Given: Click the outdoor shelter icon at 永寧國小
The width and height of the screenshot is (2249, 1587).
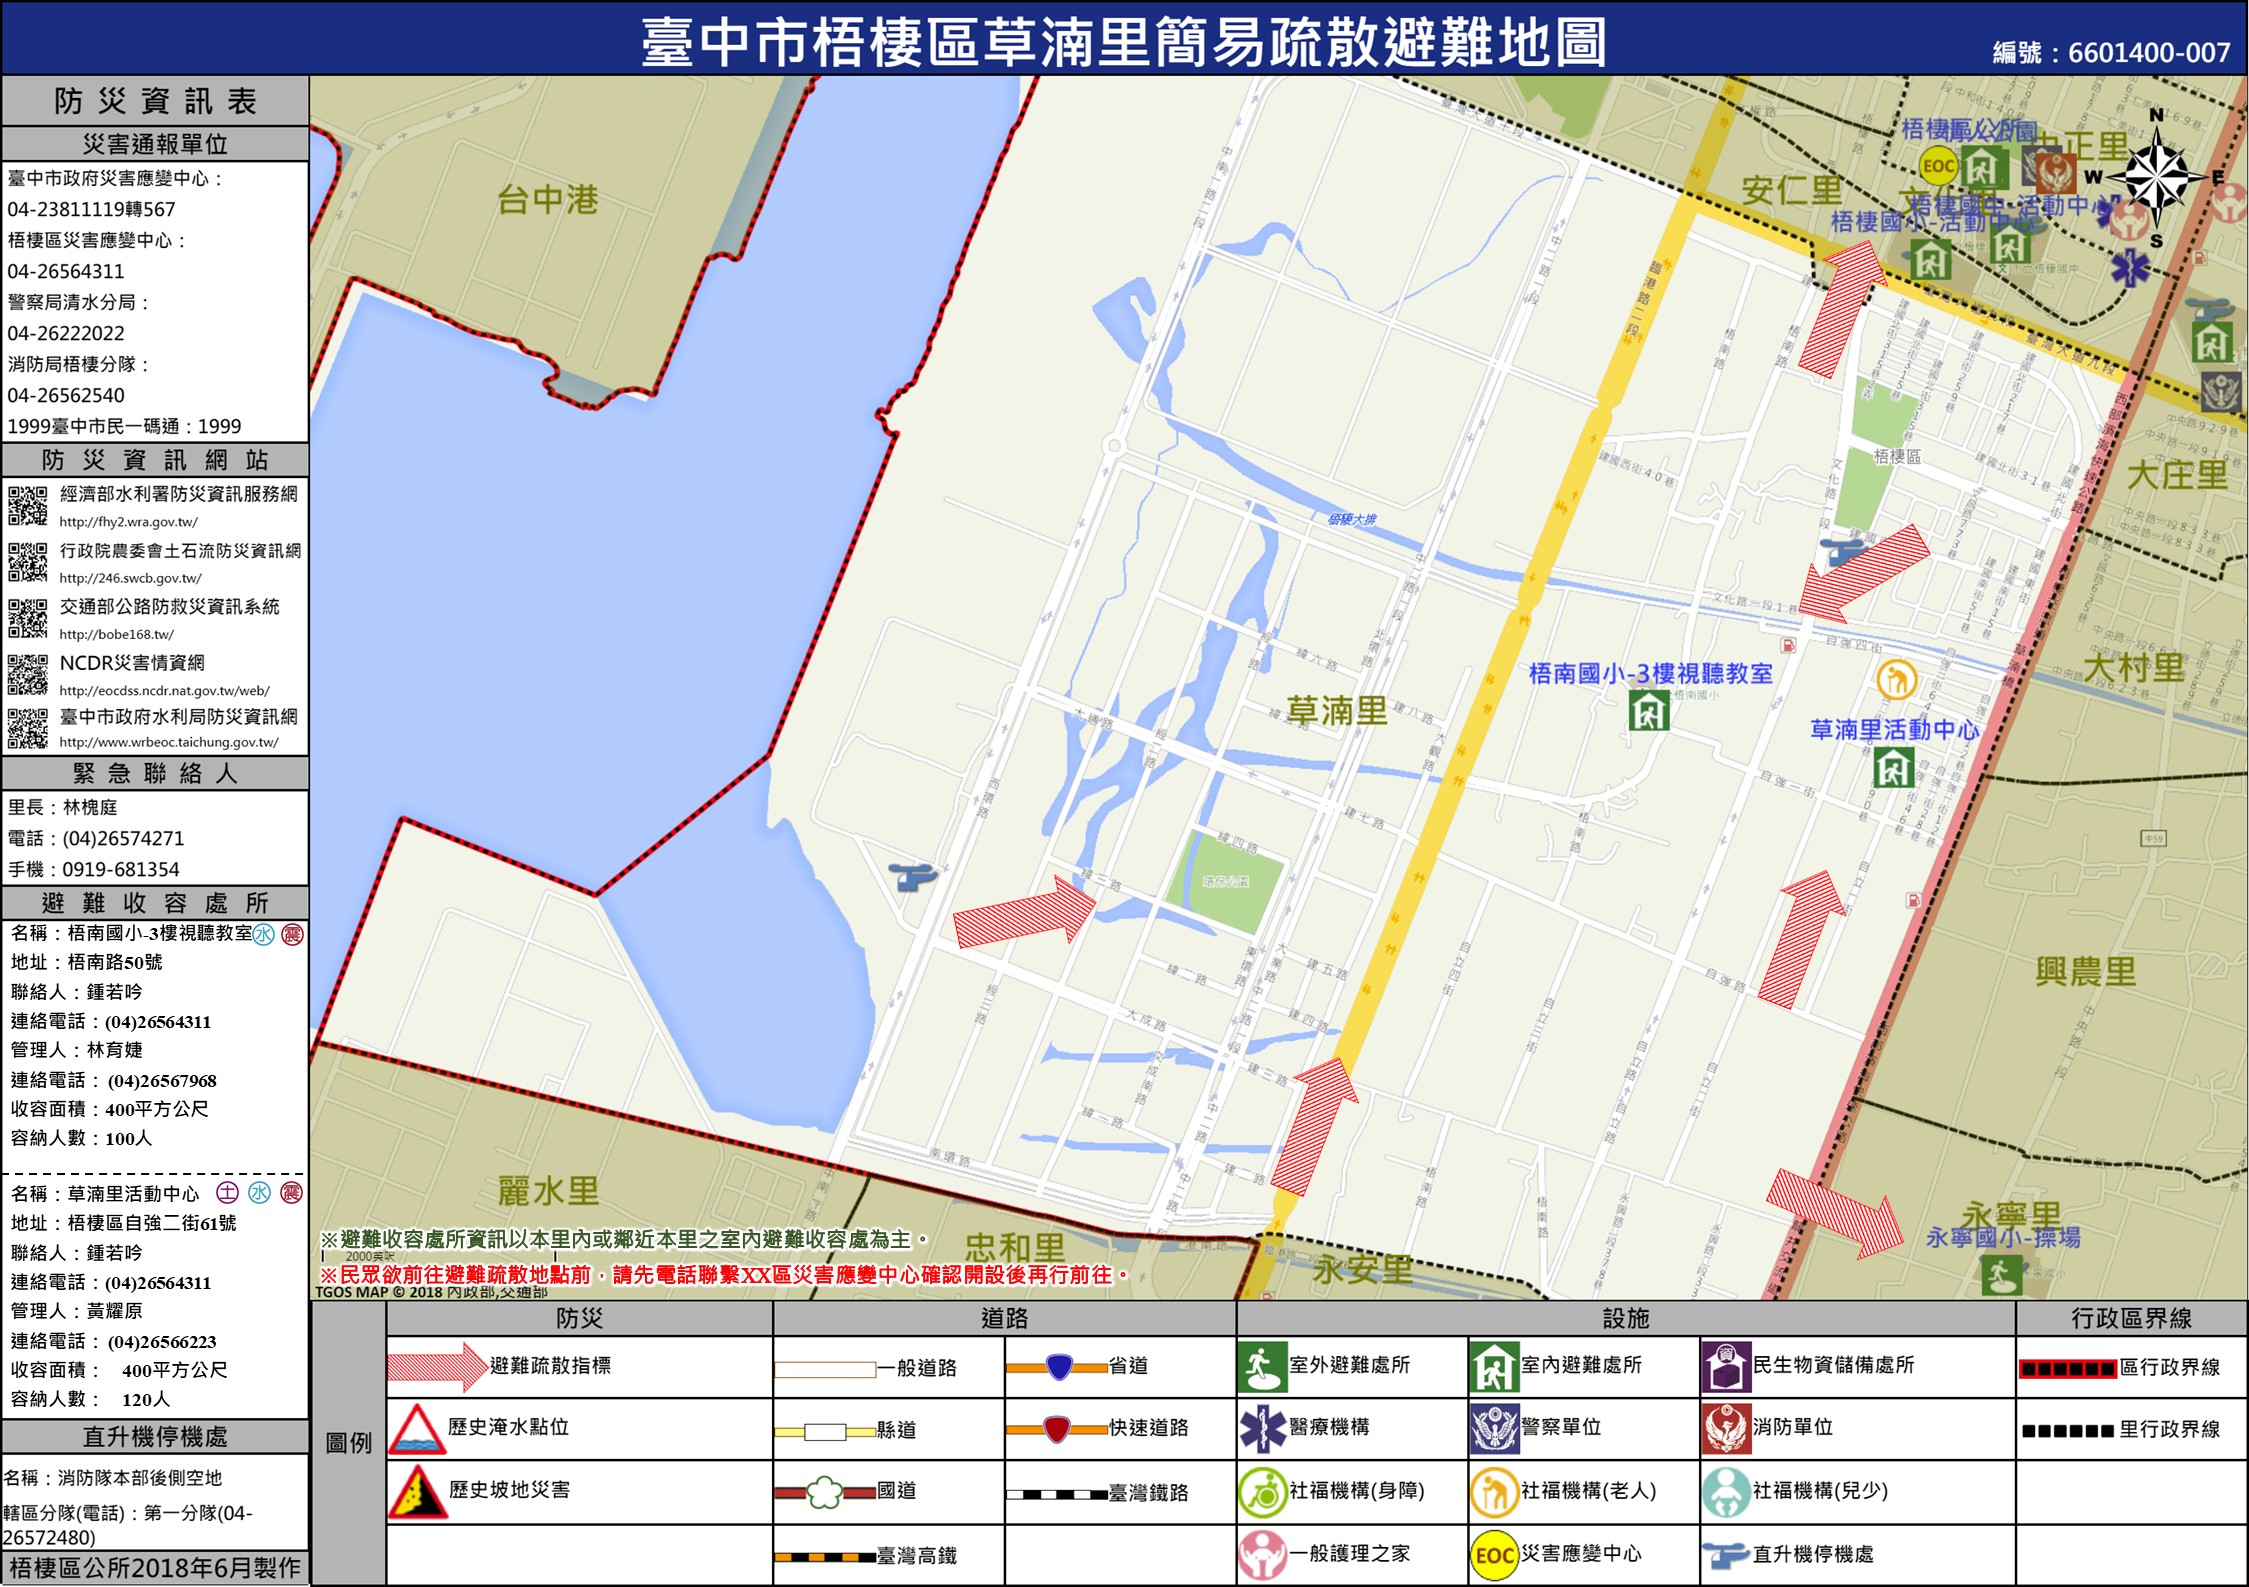Looking at the screenshot, I should tap(2001, 1274).
